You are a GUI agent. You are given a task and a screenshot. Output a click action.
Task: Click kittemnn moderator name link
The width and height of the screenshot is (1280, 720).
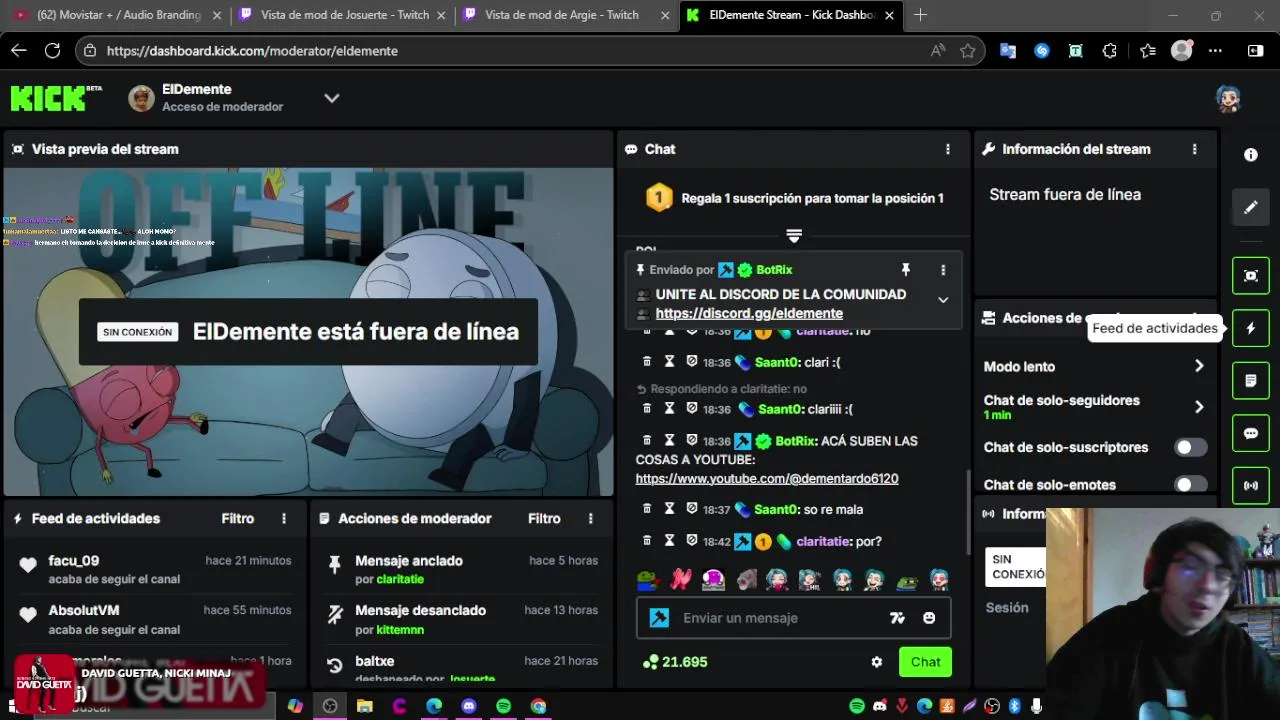(400, 630)
